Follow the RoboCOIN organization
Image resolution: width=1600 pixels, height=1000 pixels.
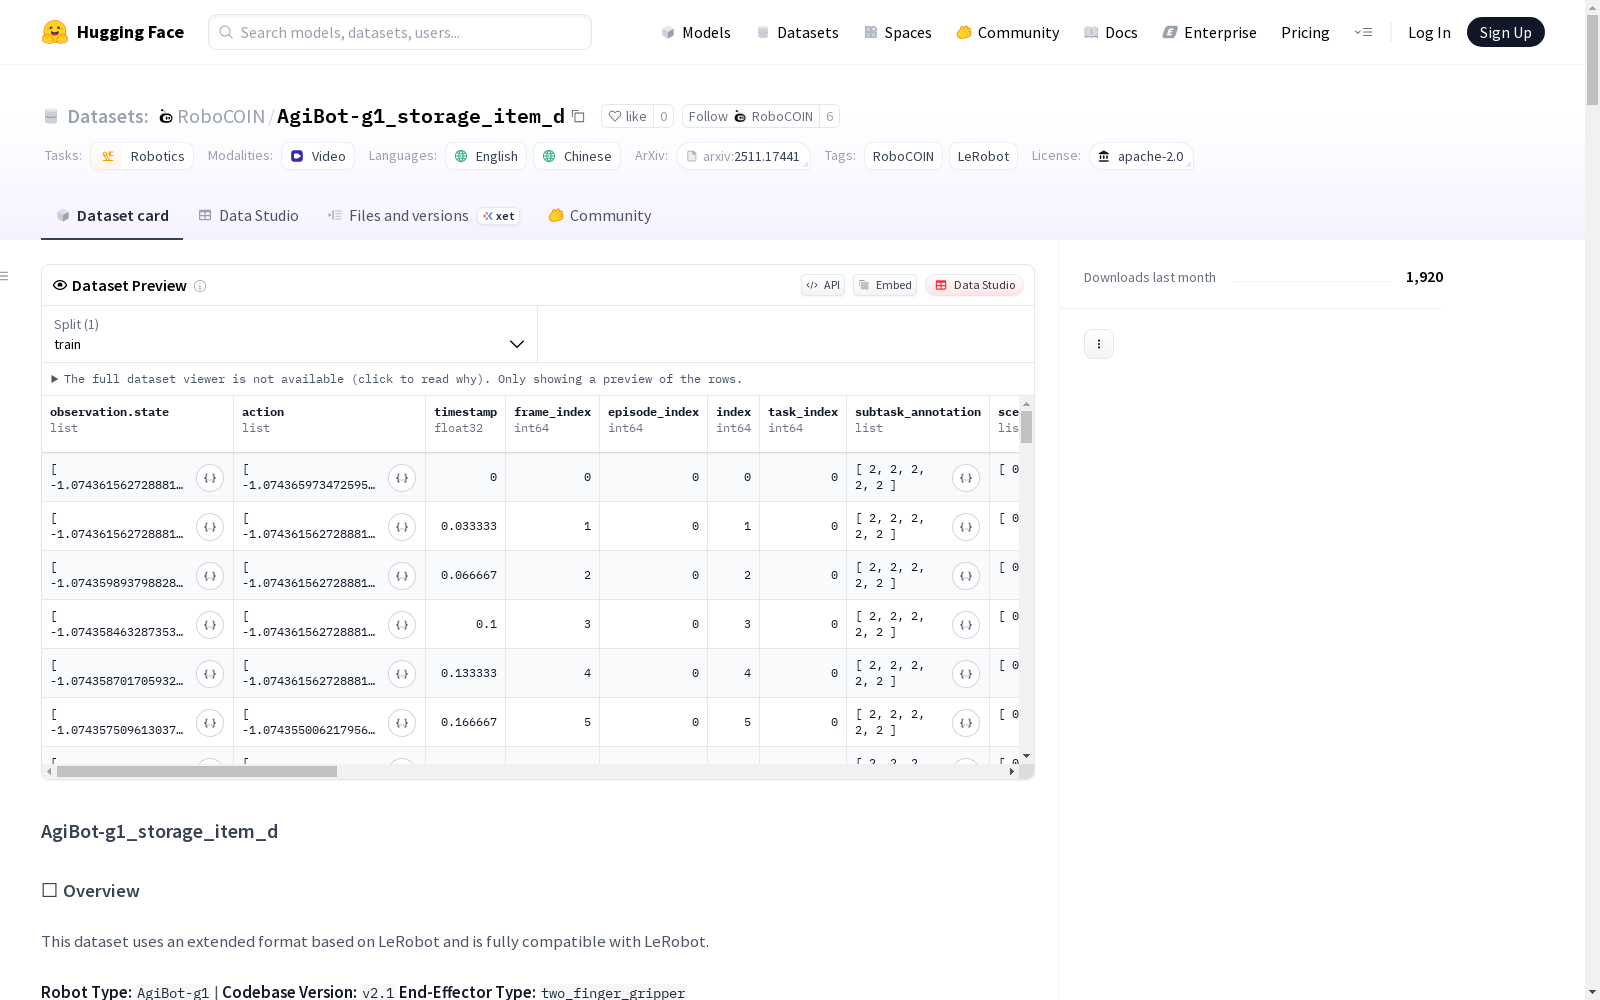tap(750, 116)
